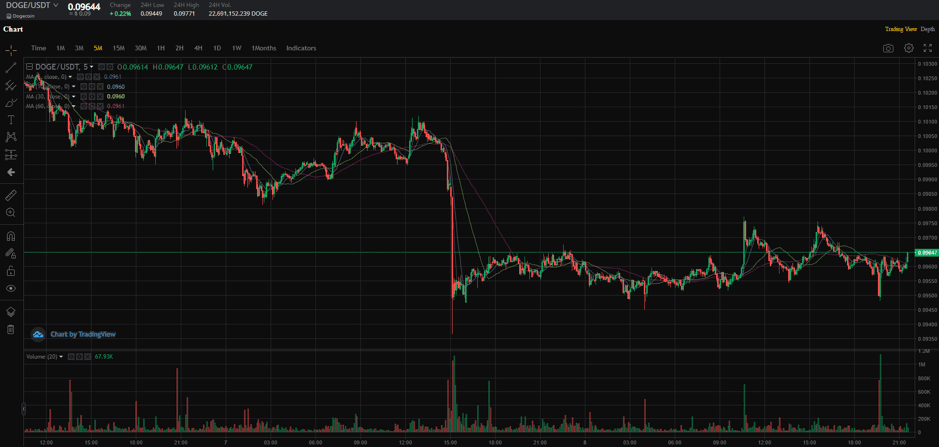Screen dimensions: 939x447
Task: Open the DOGE/USDT pair selector dropdown
Action: click(34, 6)
